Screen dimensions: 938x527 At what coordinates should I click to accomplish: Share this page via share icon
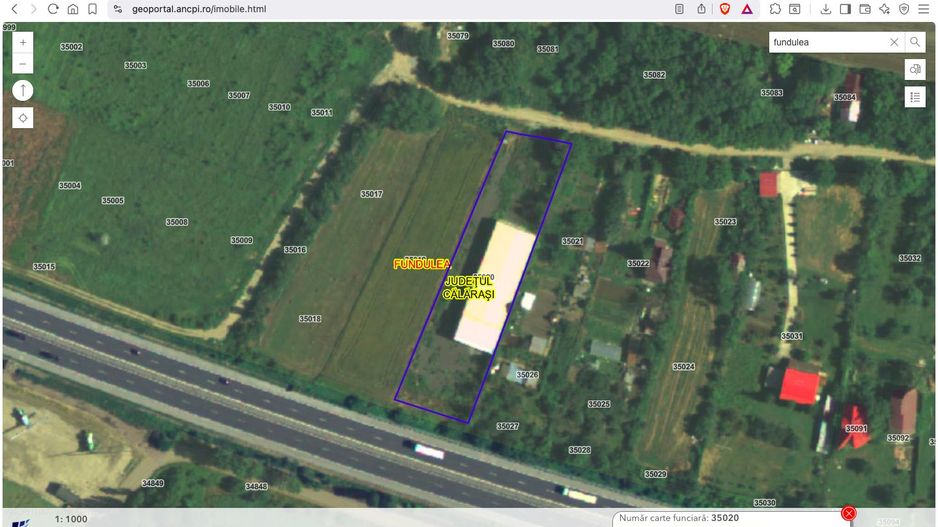701,9
